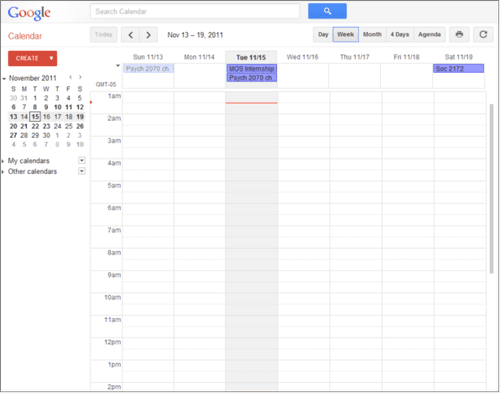Click the date range Nov 13 – 19, 2011
Image resolution: width=500 pixels, height=393 pixels.
195,35
